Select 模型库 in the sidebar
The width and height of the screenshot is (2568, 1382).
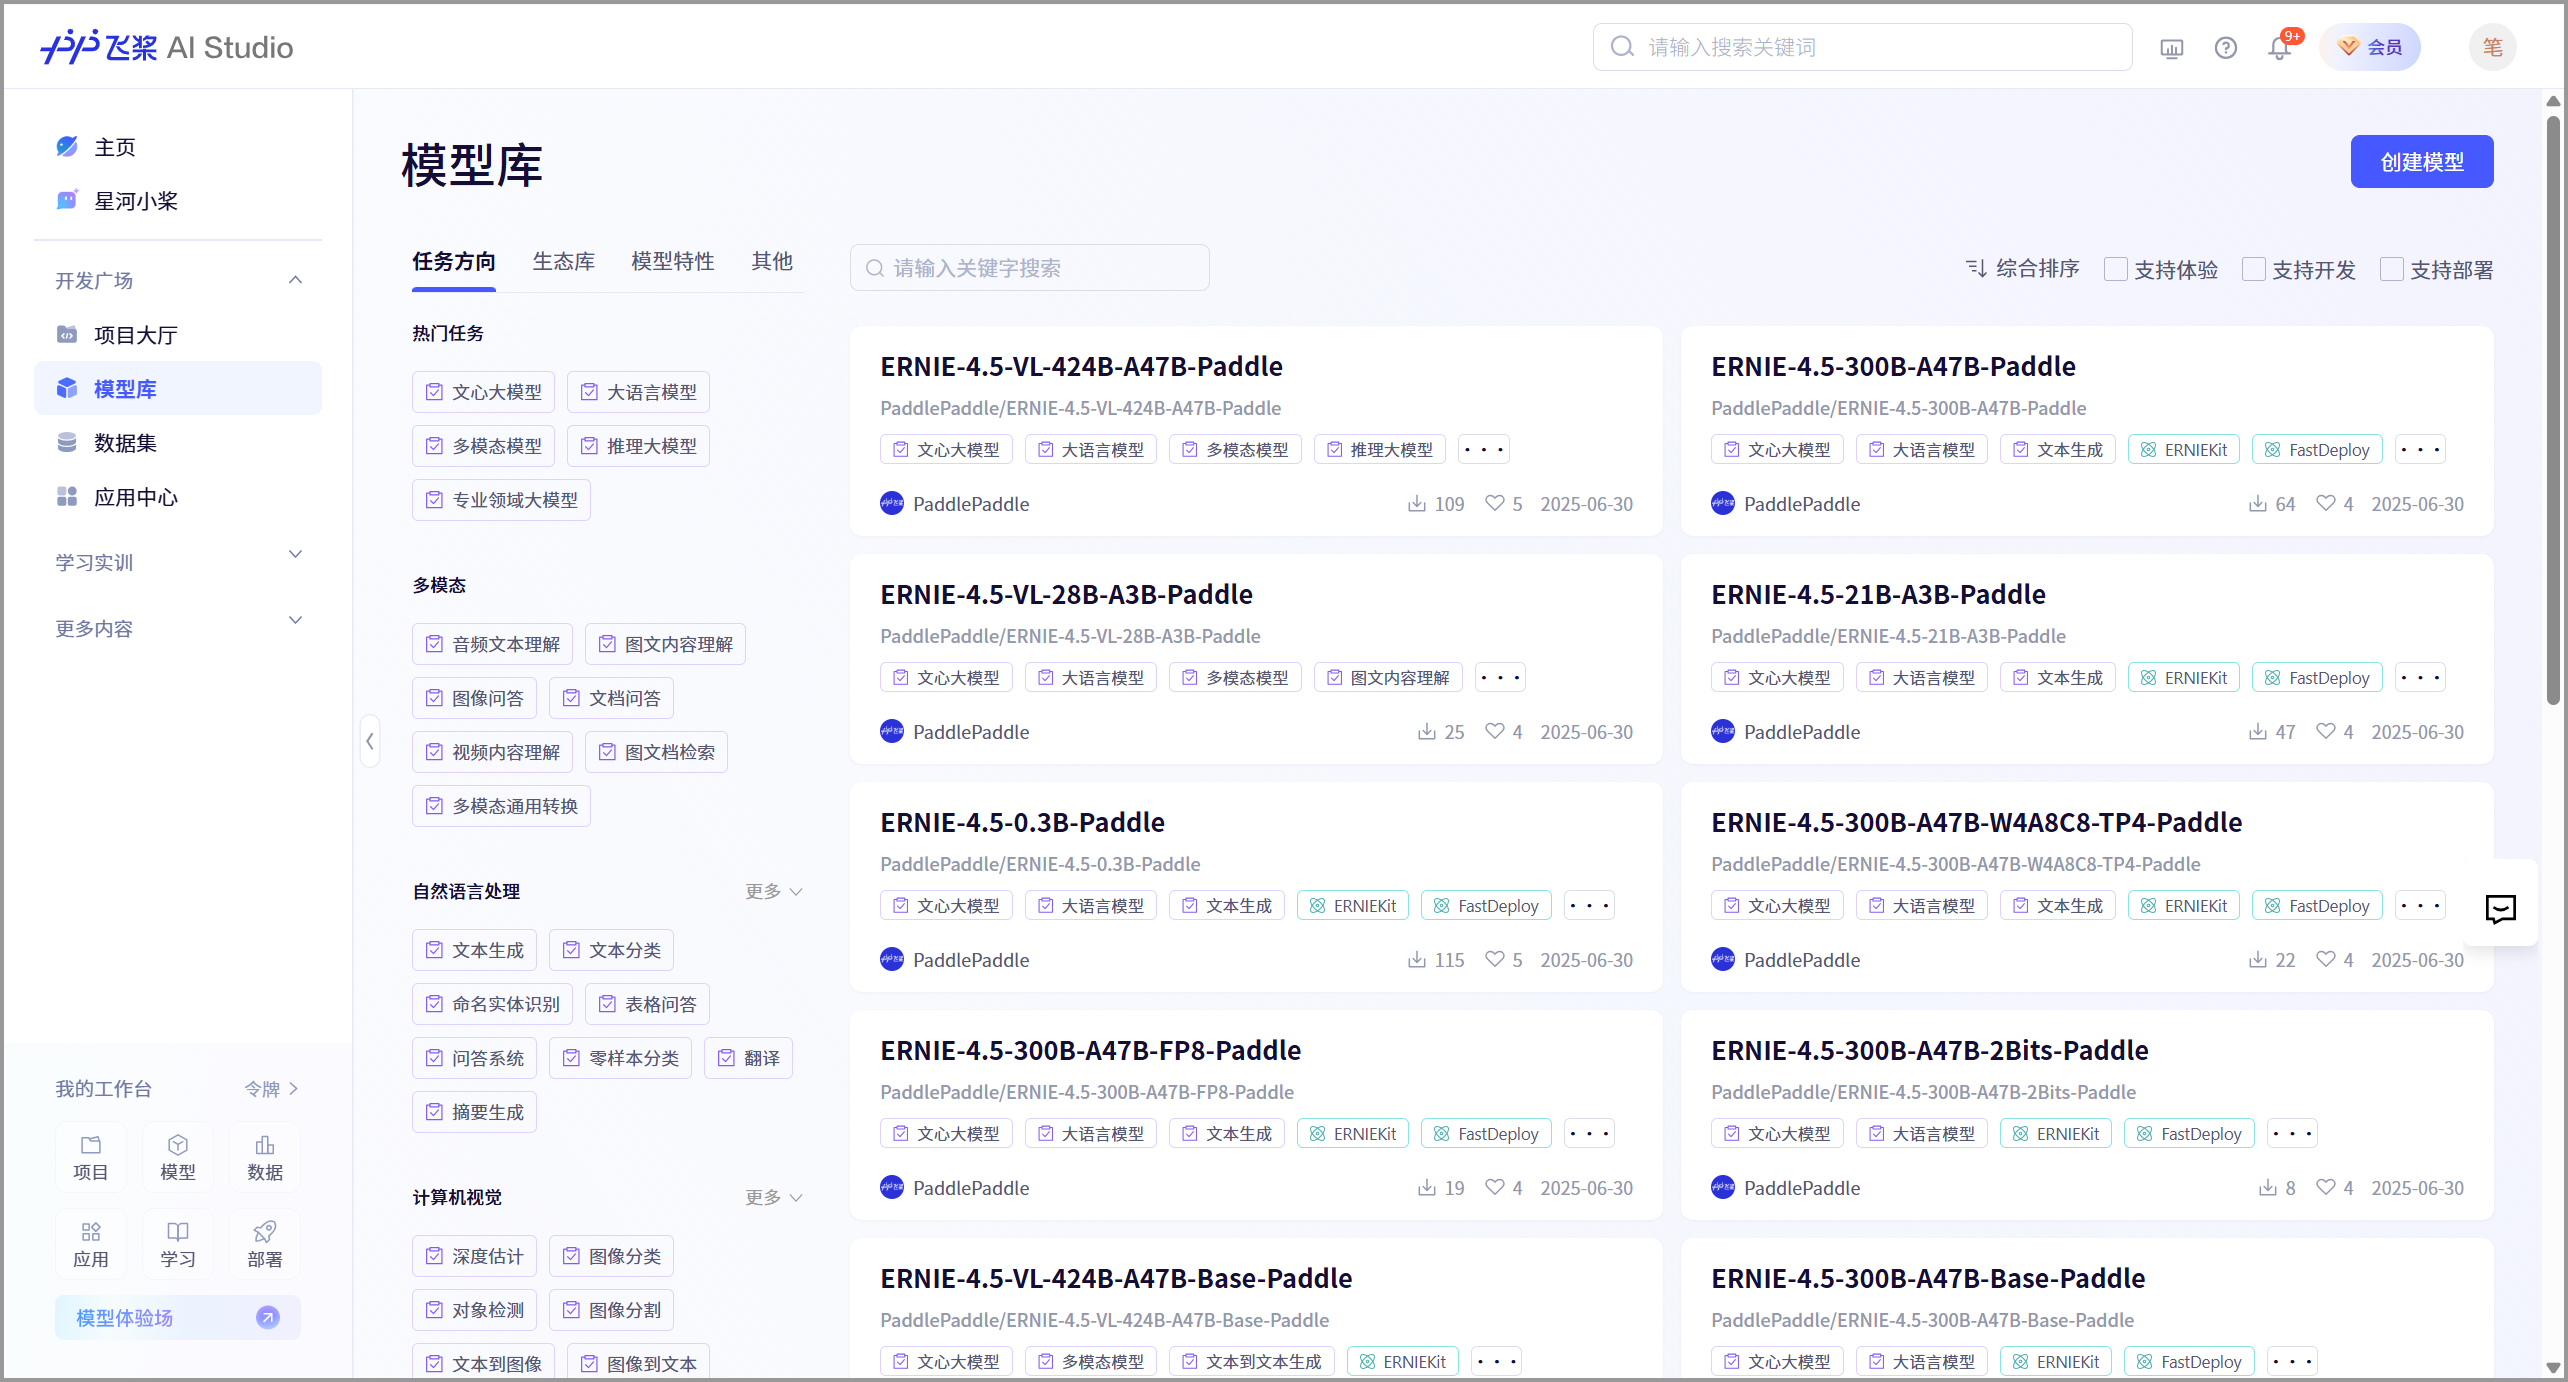[x=178, y=389]
